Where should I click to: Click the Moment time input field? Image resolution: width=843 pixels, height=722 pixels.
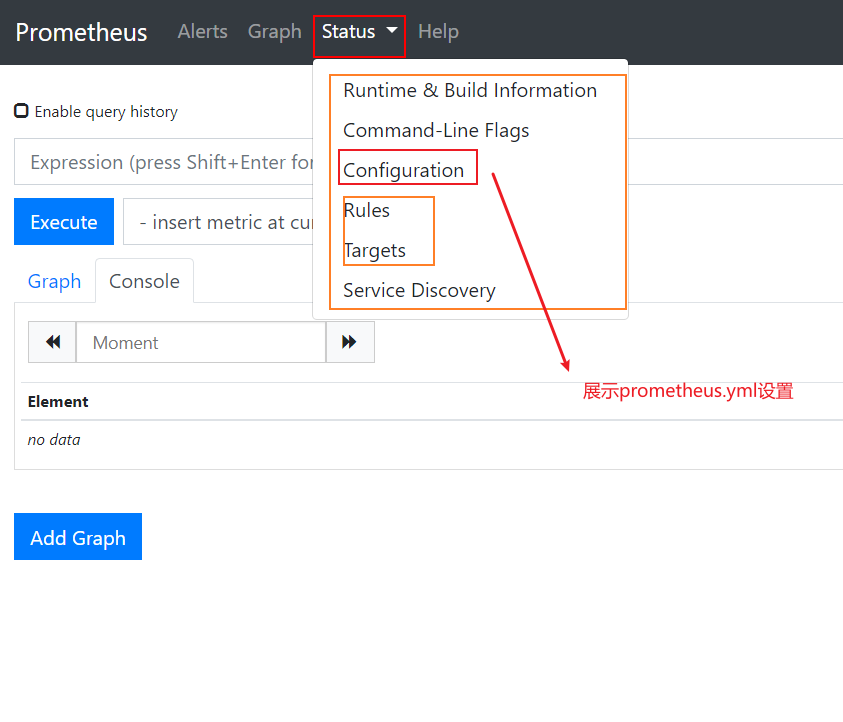coord(200,342)
